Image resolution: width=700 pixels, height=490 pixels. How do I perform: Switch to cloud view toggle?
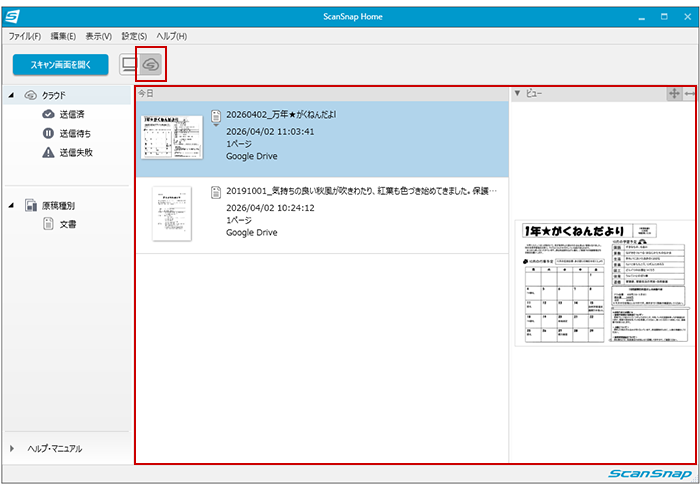point(151,65)
